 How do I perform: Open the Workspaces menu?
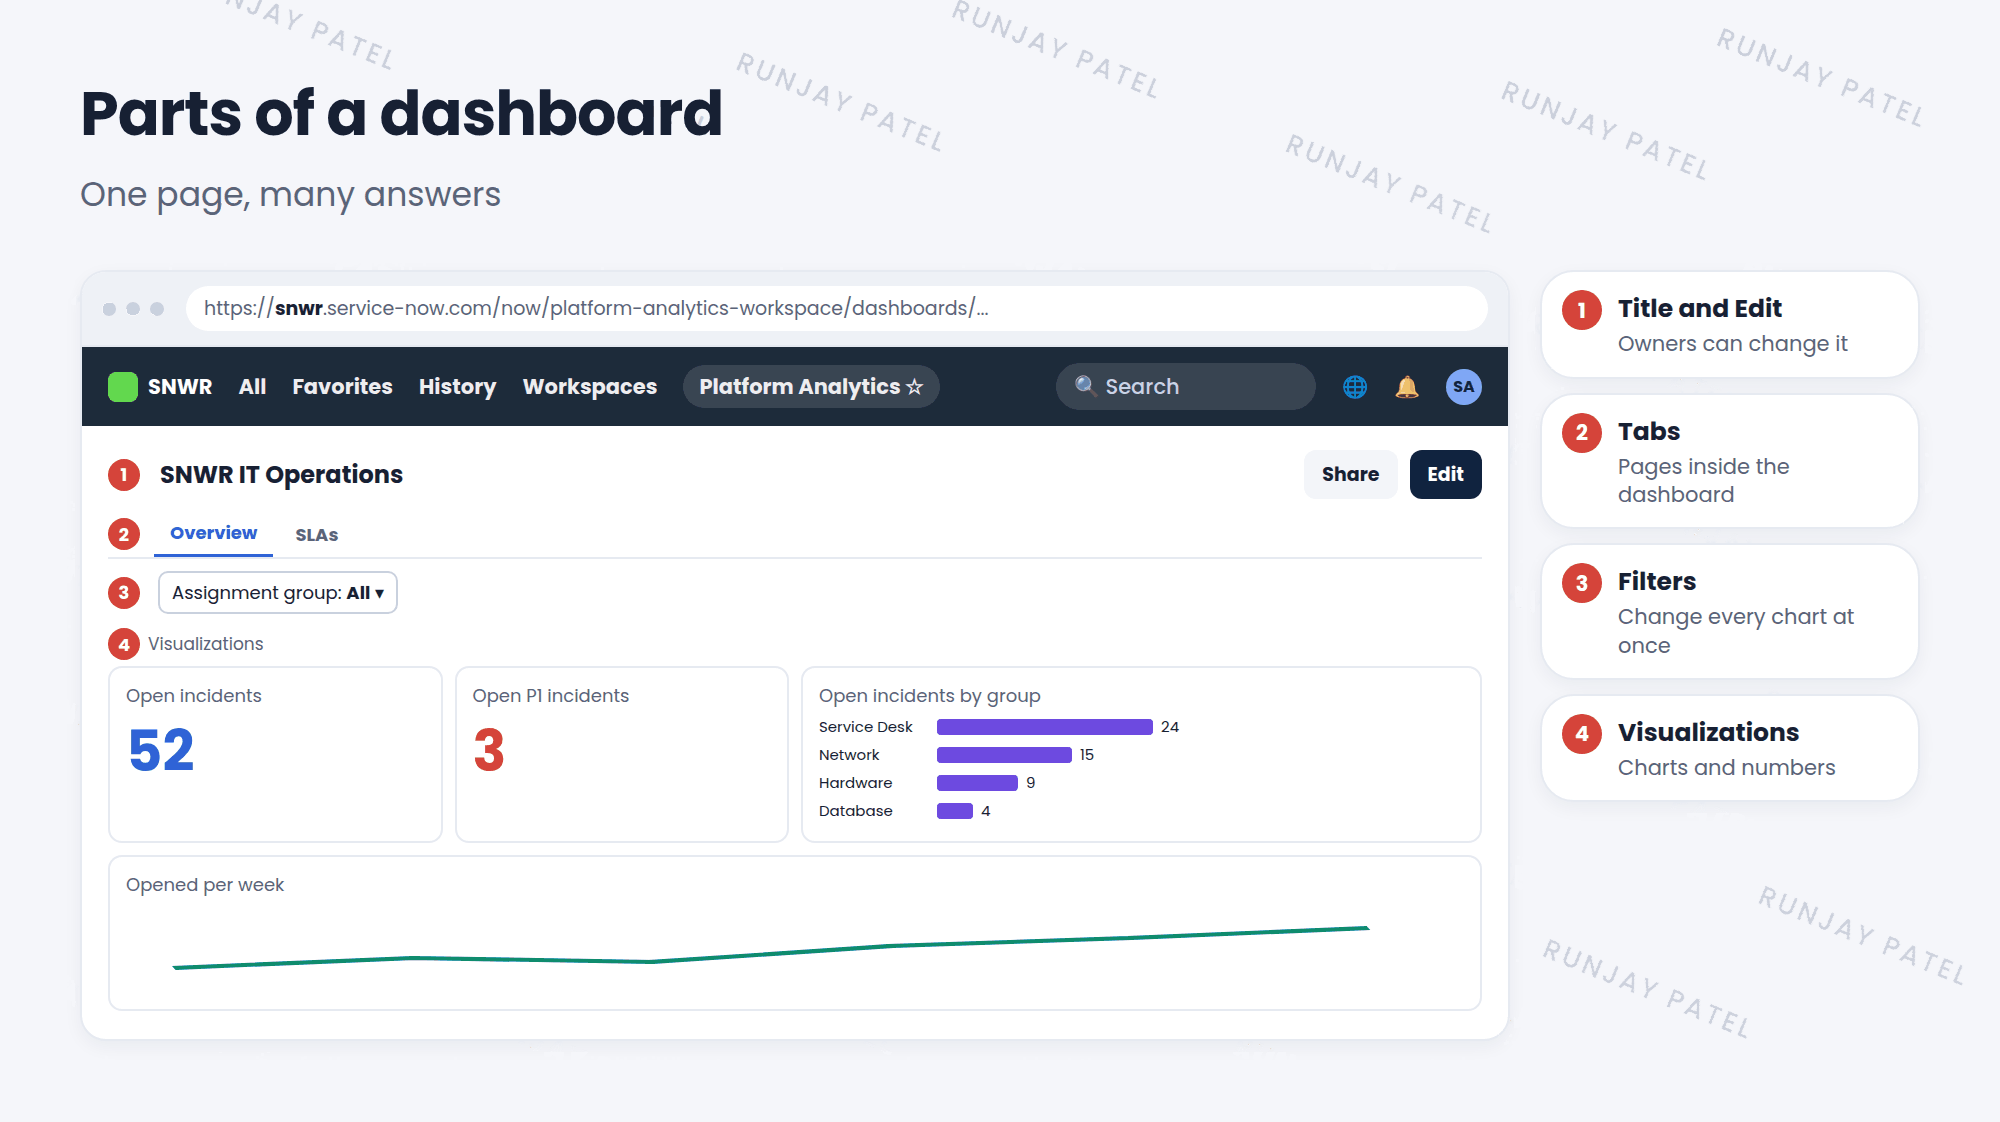pyautogui.click(x=590, y=387)
